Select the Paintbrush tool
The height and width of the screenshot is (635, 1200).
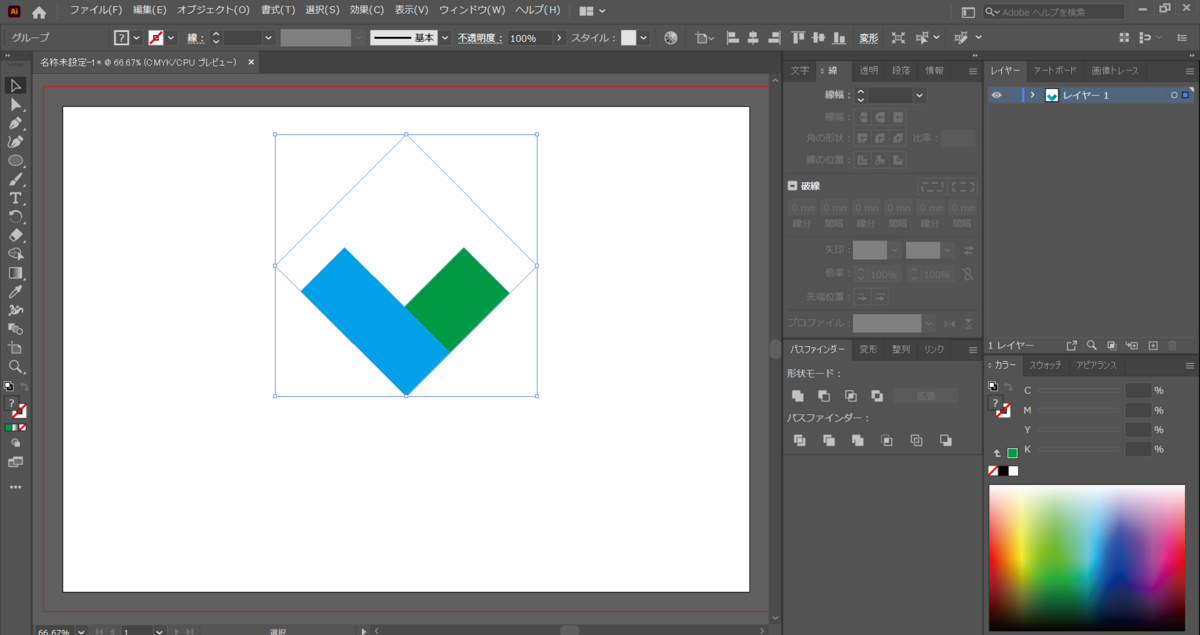pyautogui.click(x=15, y=180)
